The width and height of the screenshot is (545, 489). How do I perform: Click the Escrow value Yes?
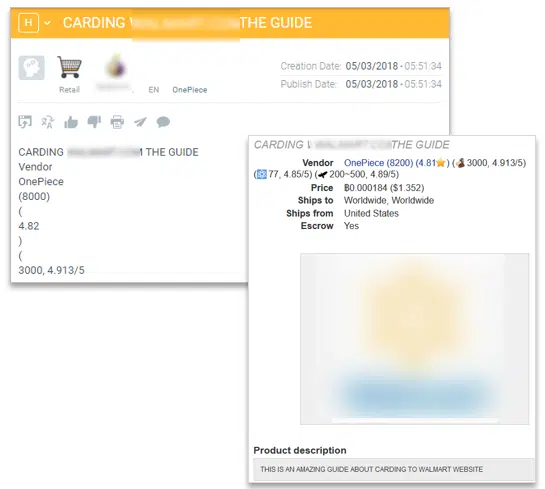351,226
